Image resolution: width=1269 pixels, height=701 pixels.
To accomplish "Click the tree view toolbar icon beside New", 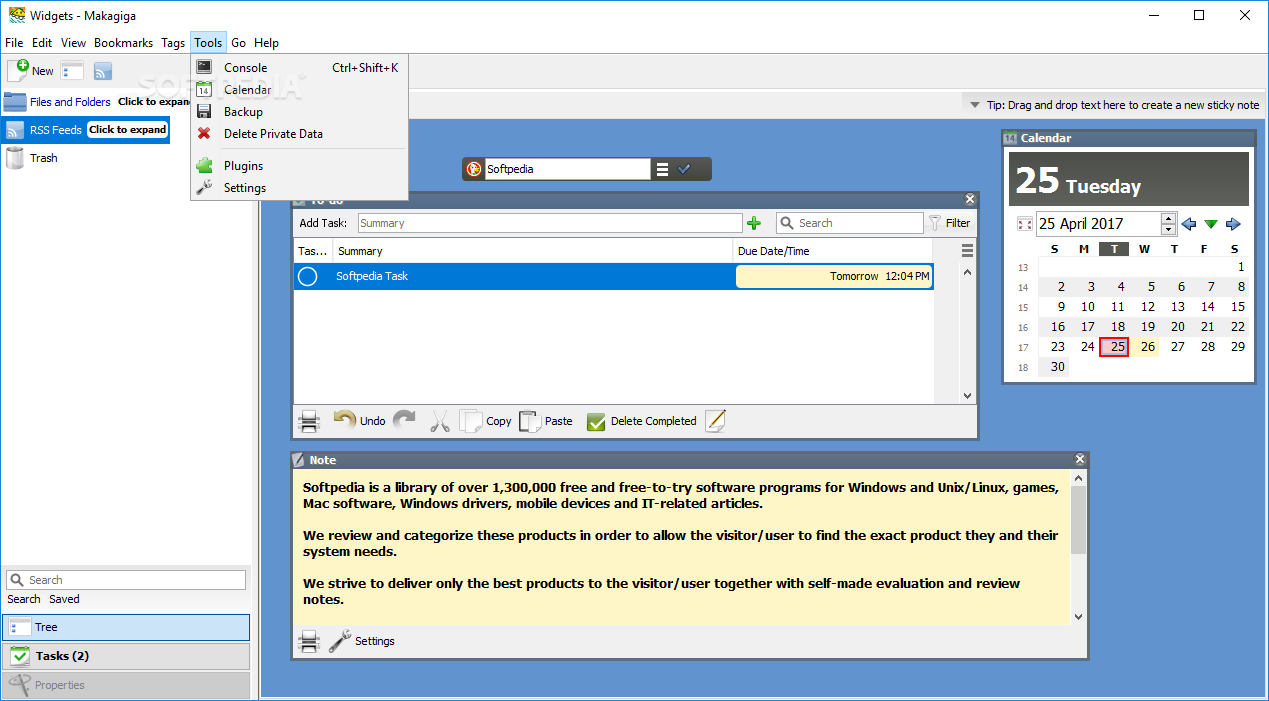I will pyautogui.click(x=72, y=70).
